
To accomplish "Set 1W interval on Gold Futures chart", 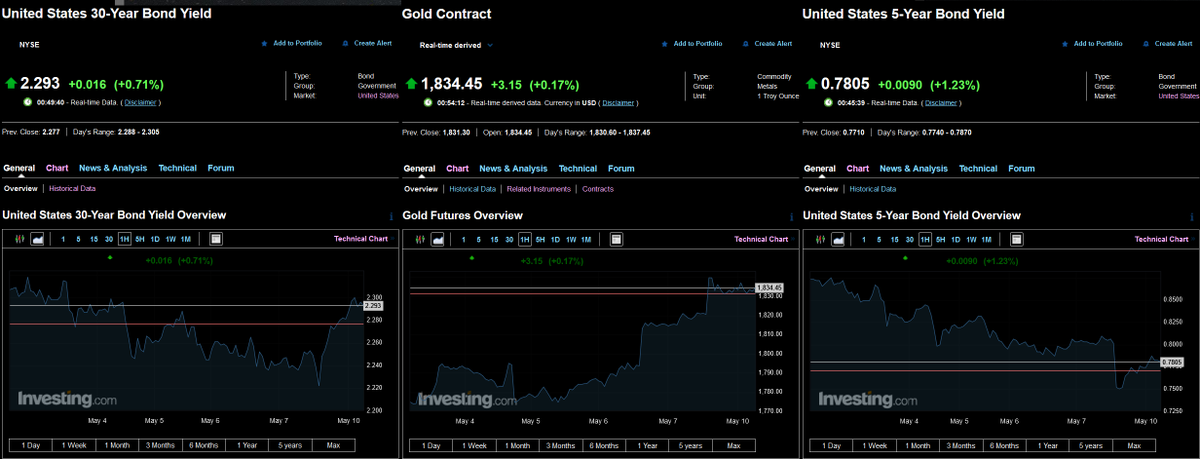I will 571,239.
